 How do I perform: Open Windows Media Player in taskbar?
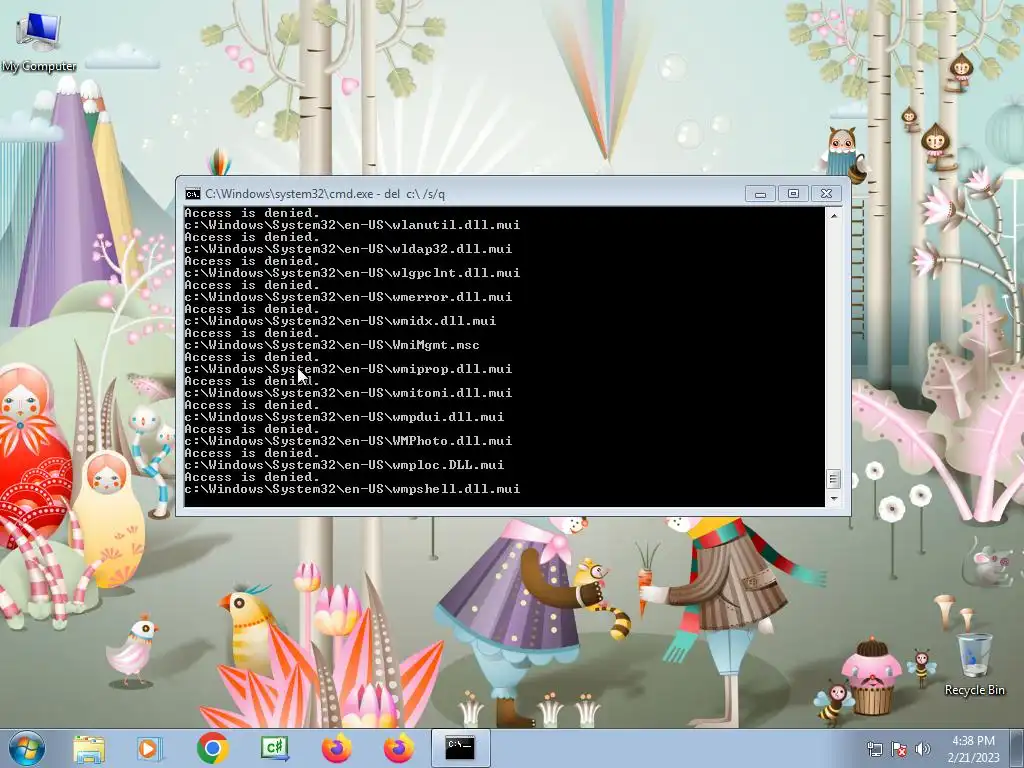click(x=150, y=748)
